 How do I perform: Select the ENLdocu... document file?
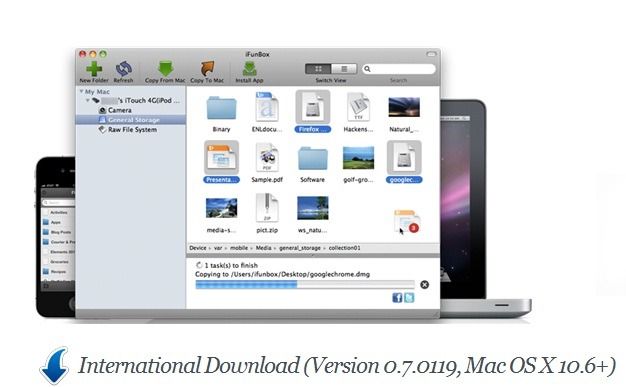pos(267,107)
